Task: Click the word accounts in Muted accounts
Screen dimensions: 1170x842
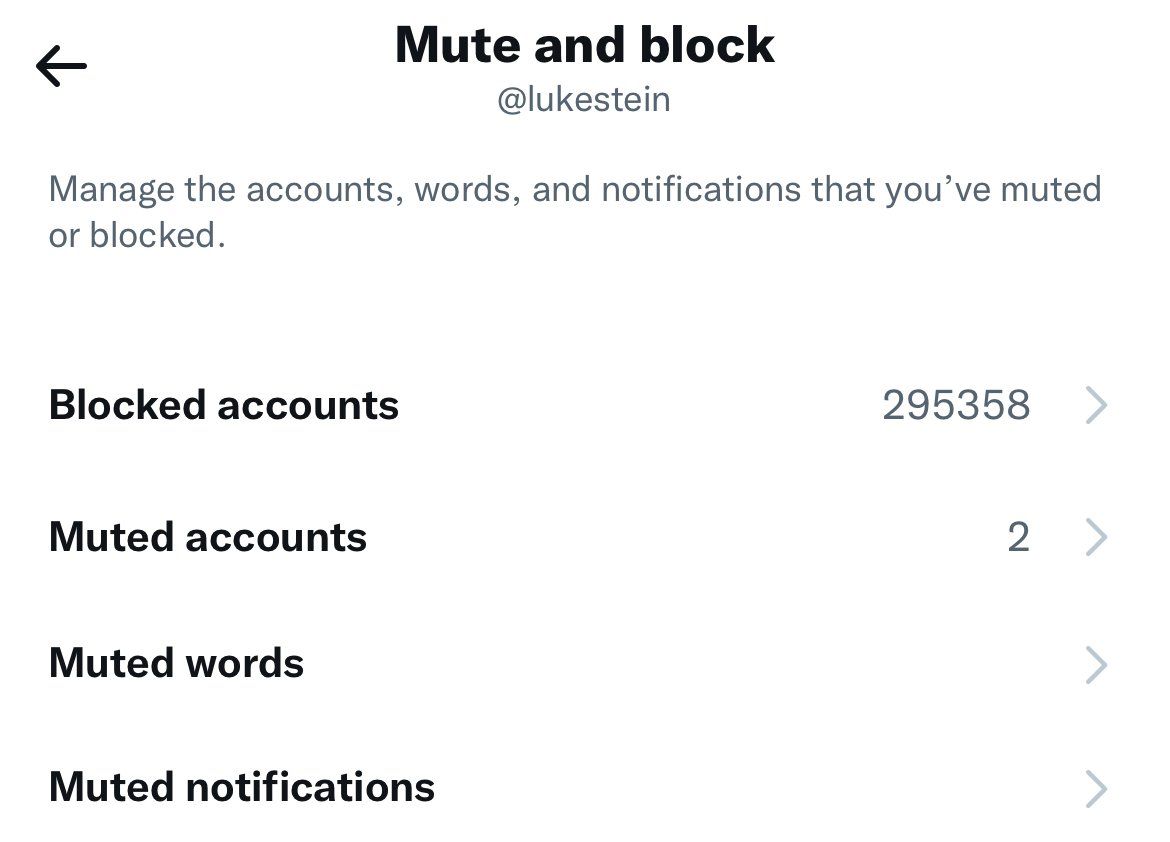Action: click(276, 538)
